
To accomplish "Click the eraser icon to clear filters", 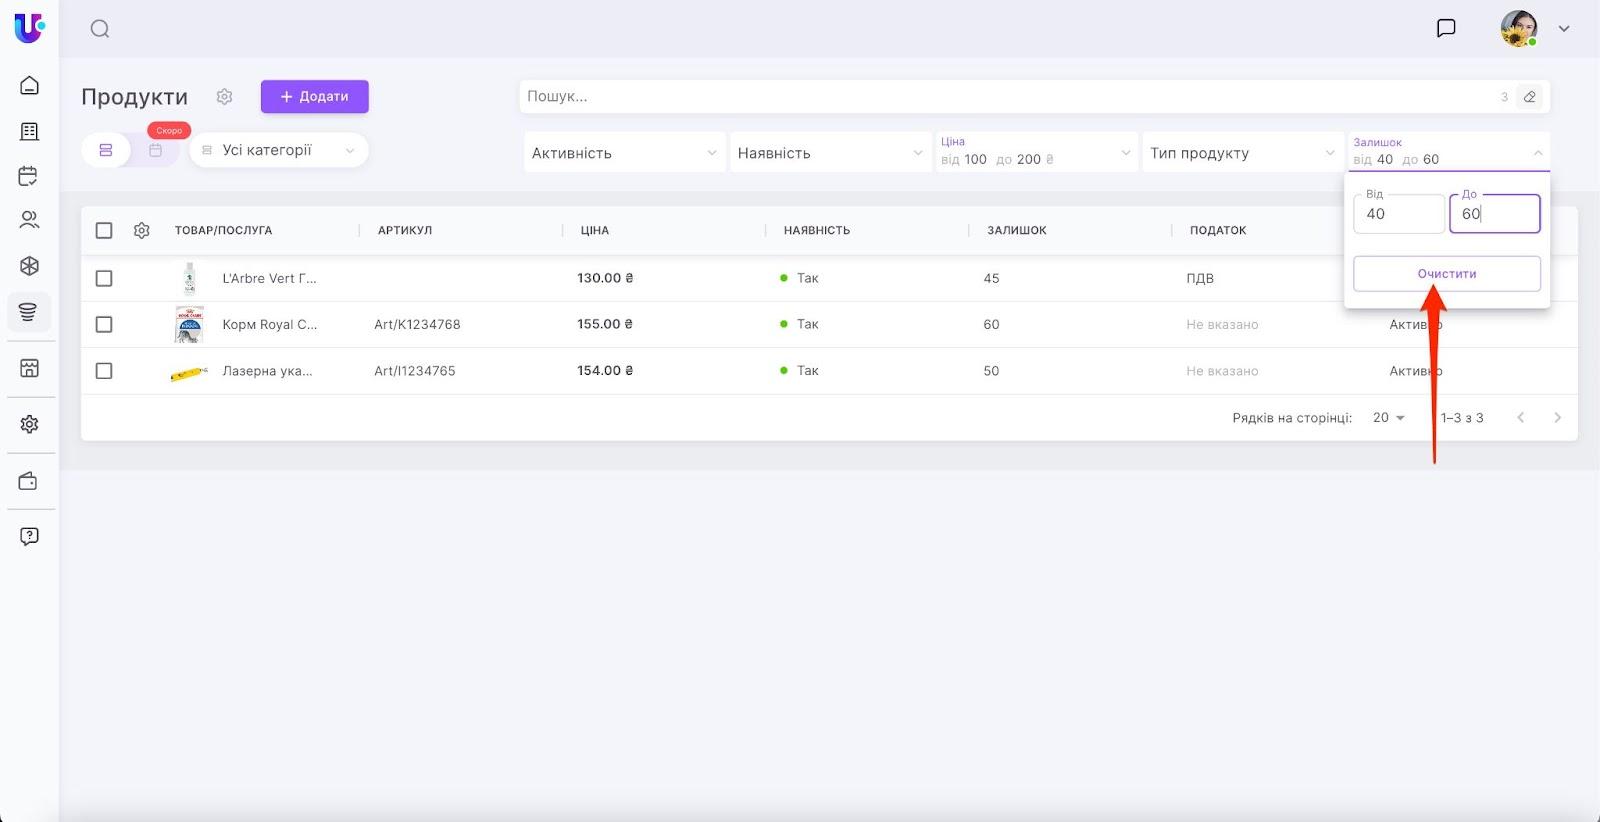I will (x=1529, y=97).
